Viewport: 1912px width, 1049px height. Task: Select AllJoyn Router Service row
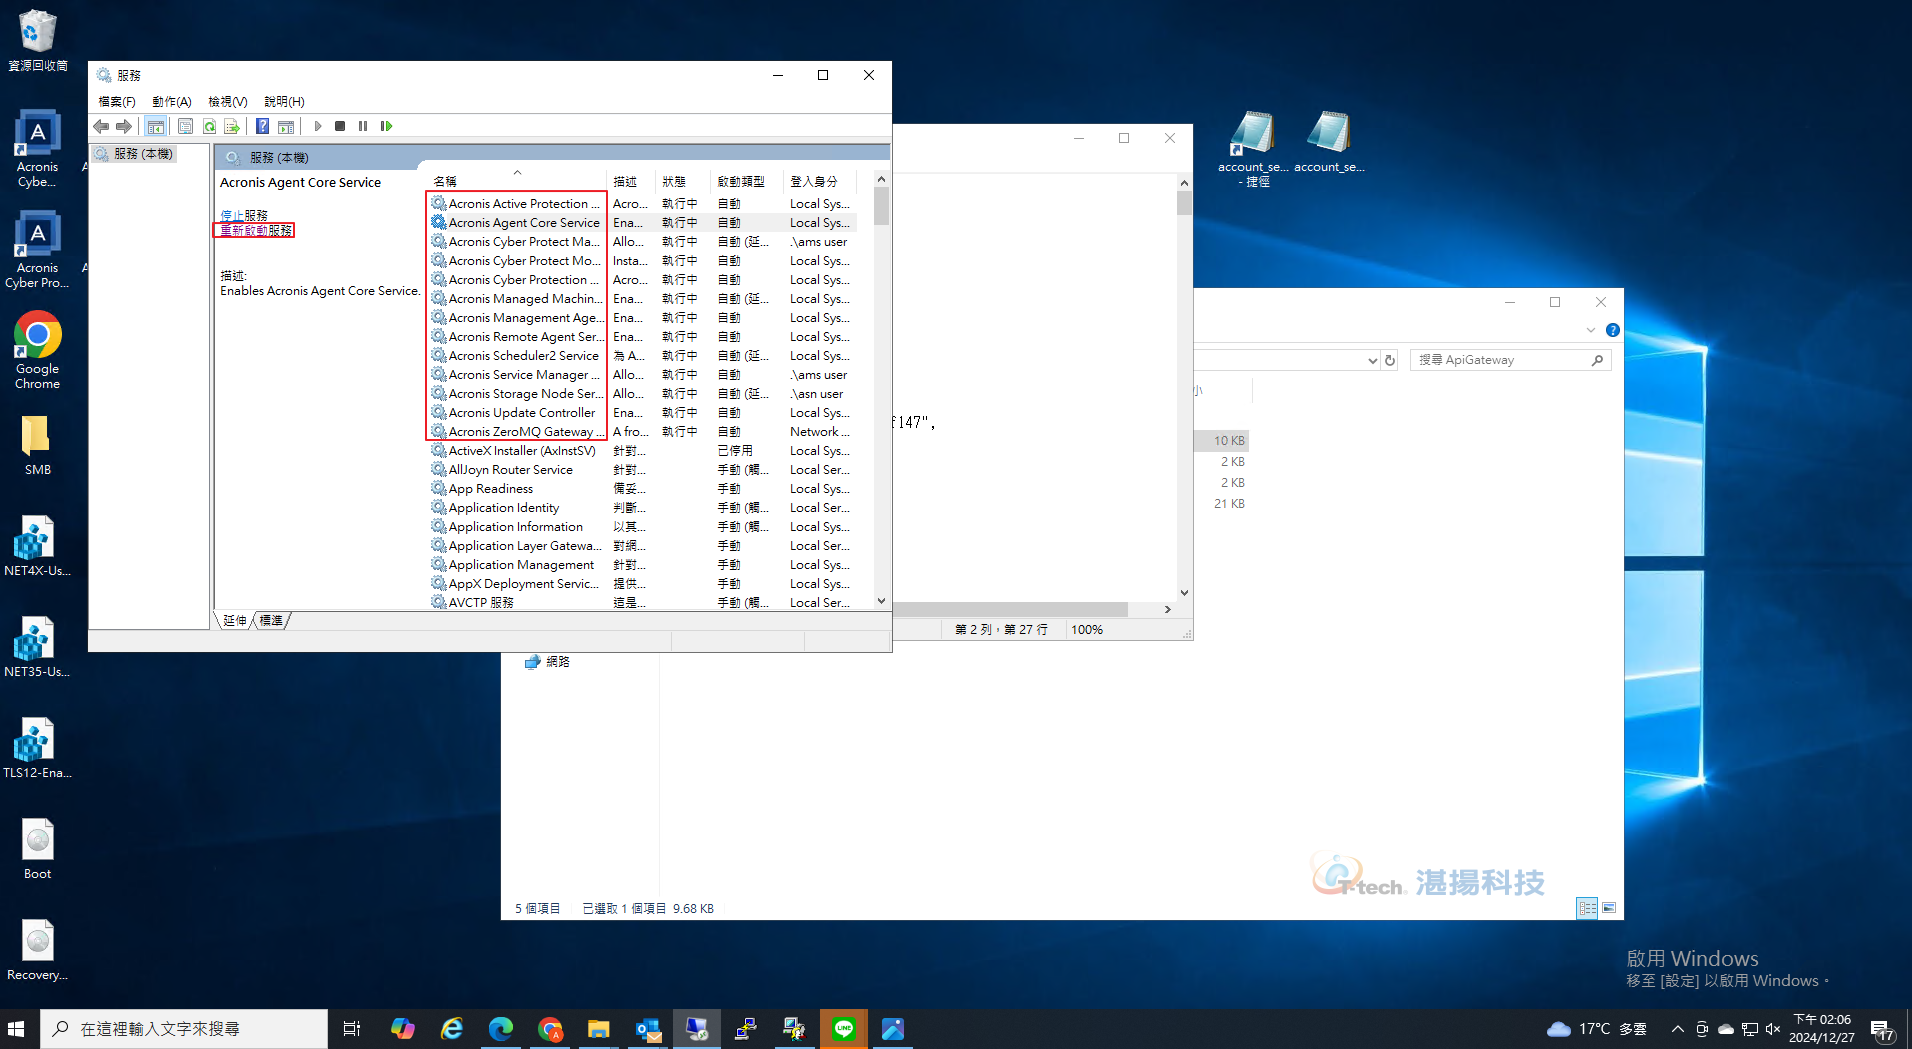(x=641, y=470)
